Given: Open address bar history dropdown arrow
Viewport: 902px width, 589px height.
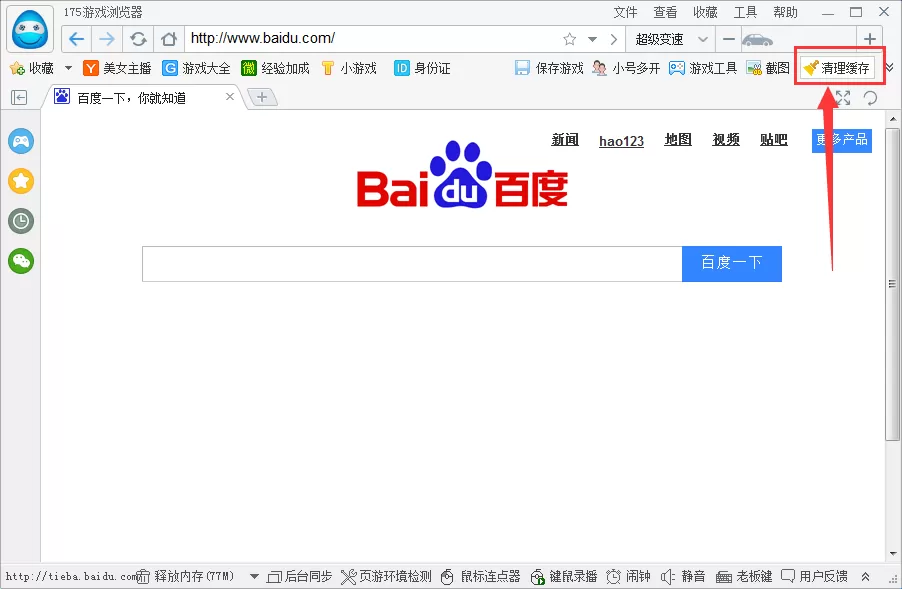Looking at the screenshot, I should tap(593, 39).
